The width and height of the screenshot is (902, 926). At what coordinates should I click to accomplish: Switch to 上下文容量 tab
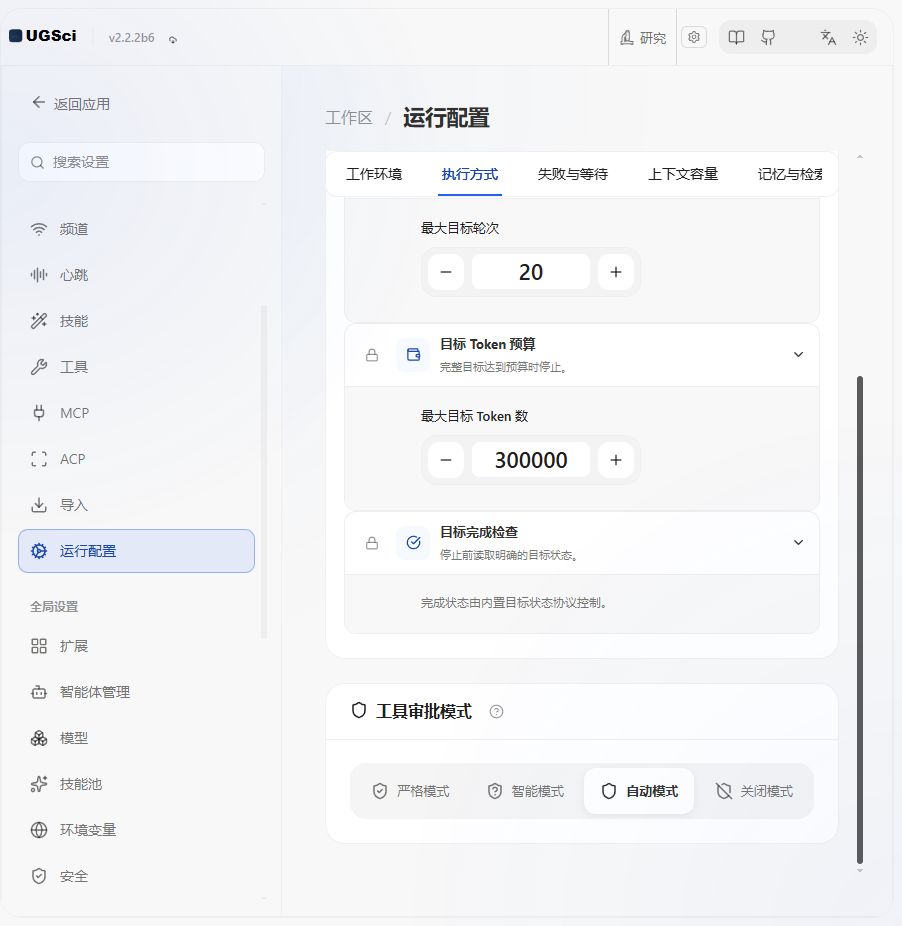click(683, 174)
